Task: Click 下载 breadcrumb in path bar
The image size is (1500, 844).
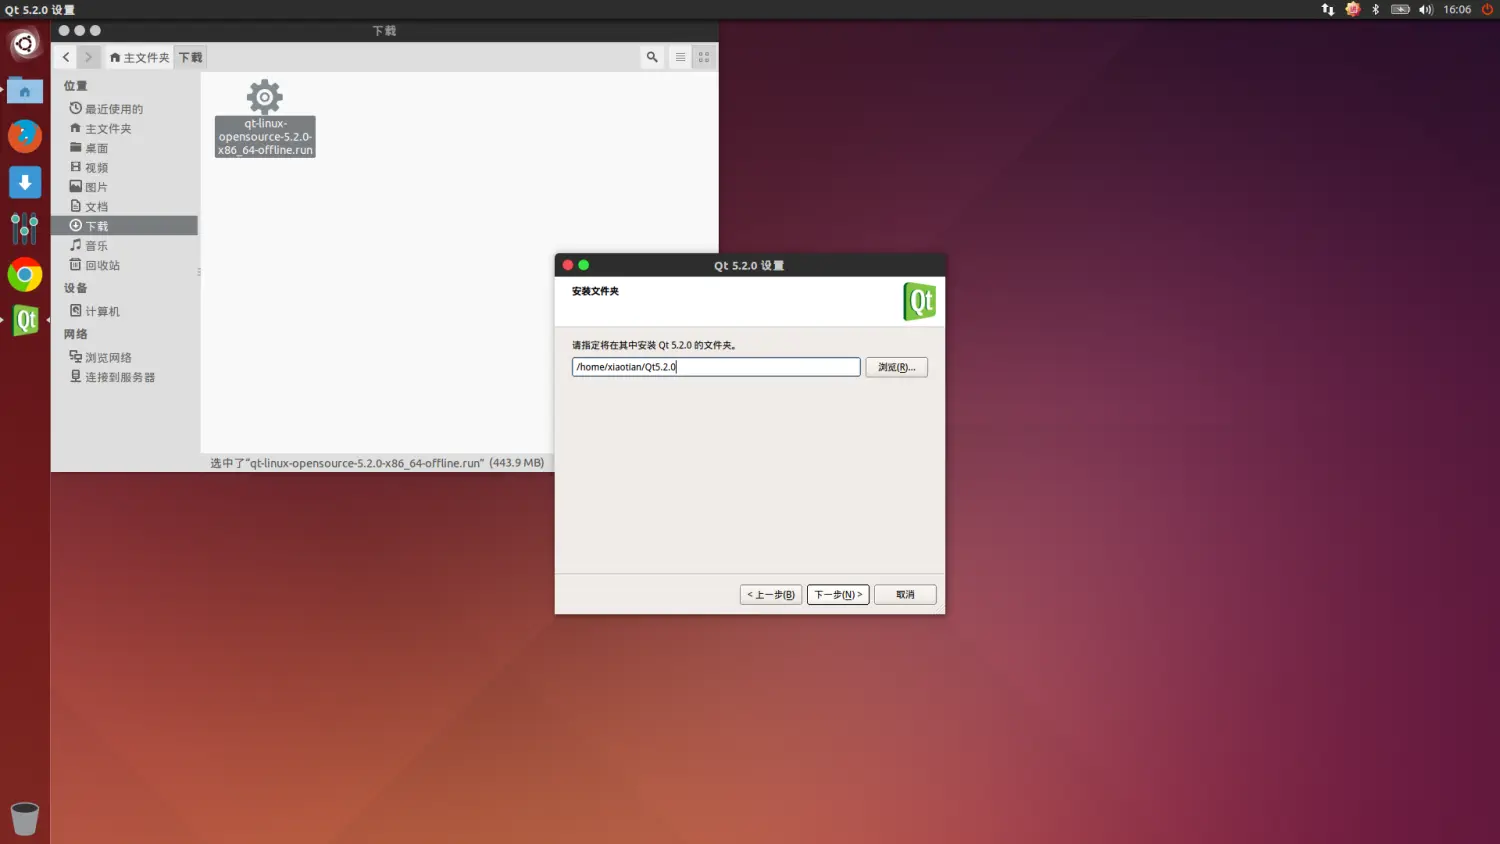Action: tap(190, 57)
